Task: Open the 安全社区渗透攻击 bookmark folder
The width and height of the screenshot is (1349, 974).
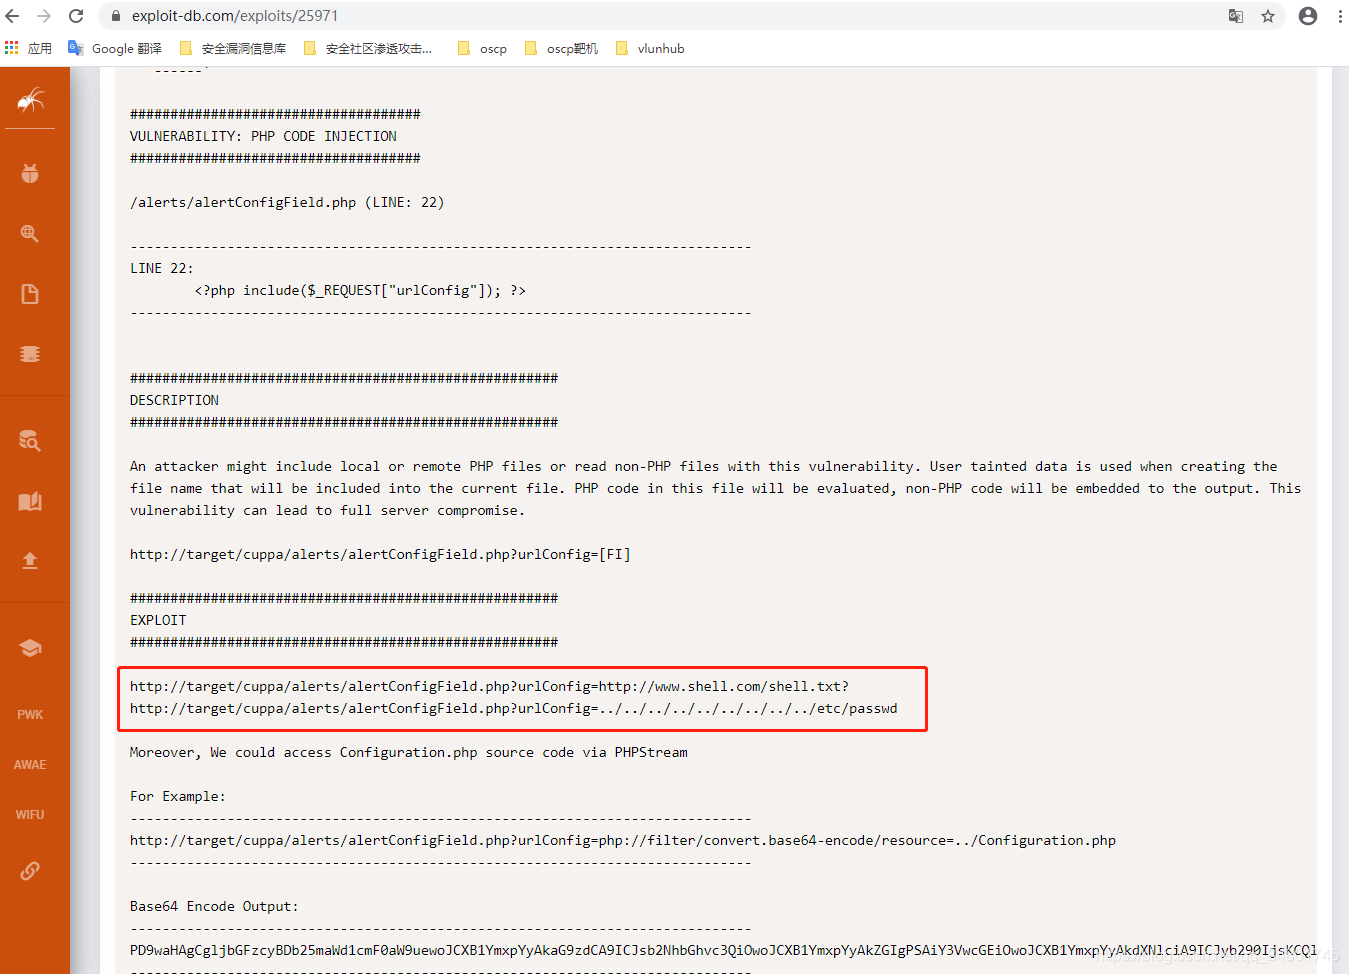Action: [x=368, y=48]
